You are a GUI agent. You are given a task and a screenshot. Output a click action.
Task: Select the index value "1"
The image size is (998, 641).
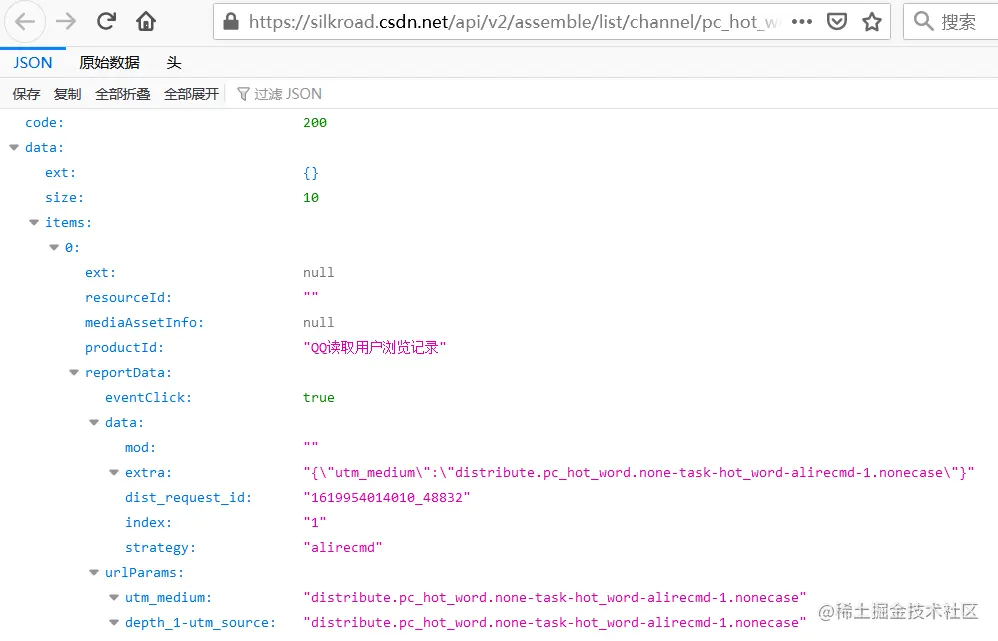tap(315, 522)
